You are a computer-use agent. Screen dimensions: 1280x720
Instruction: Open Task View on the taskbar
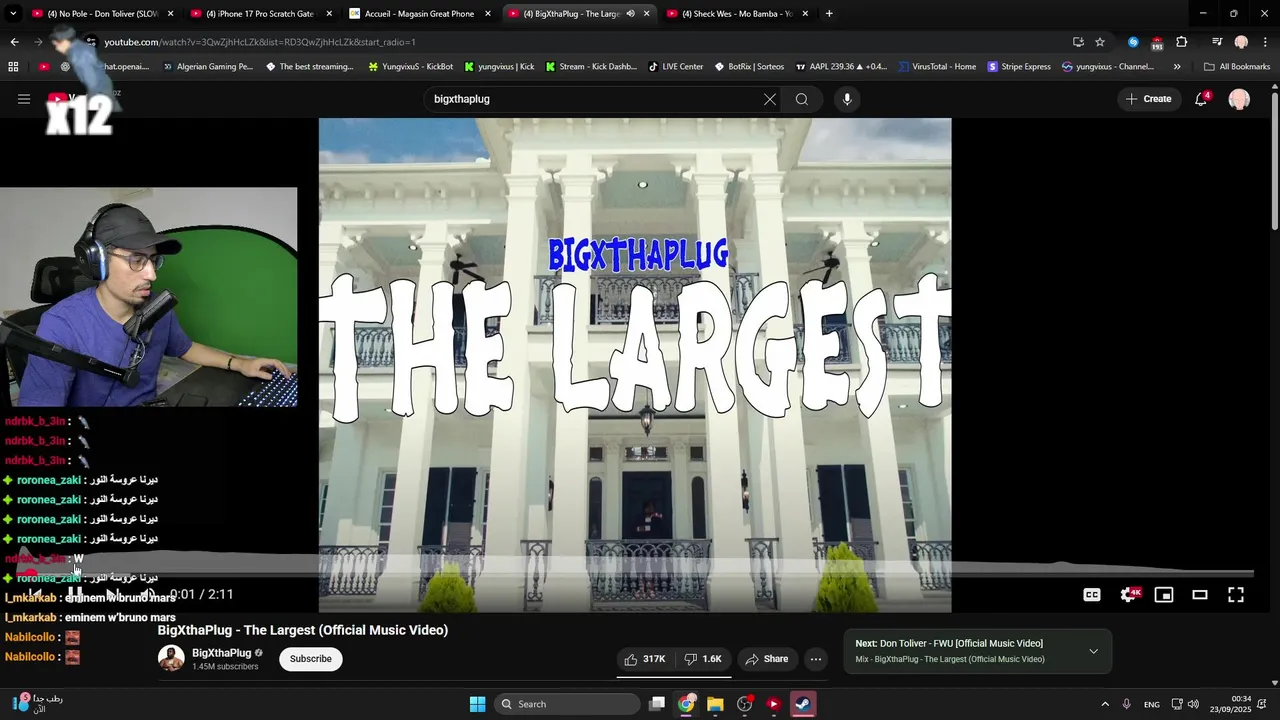click(x=657, y=704)
